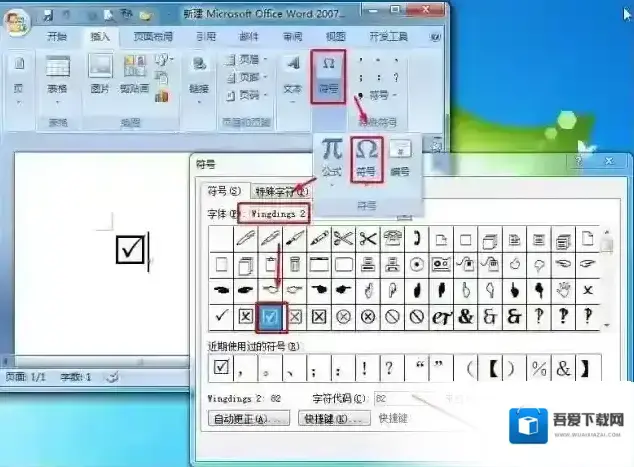
Task: Save the document from the quick access toolbar
Action: pyautogui.click(x=48, y=16)
